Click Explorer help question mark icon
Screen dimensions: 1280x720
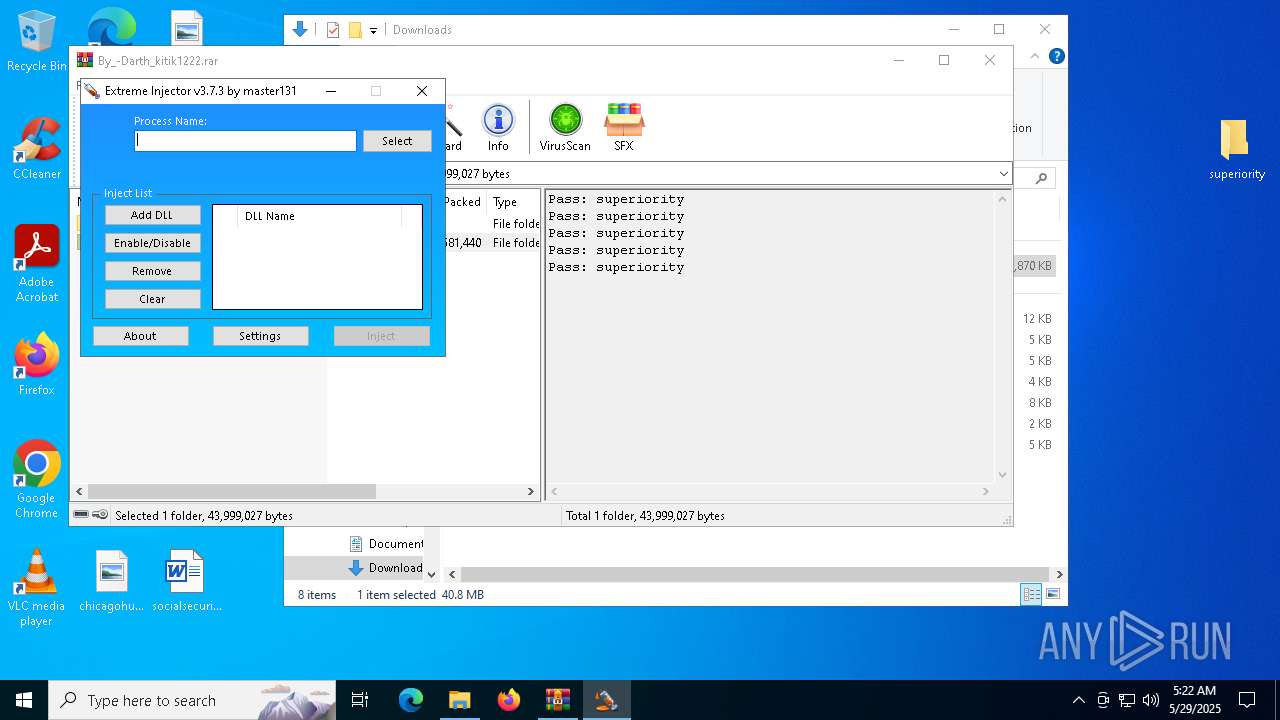[1056, 57]
